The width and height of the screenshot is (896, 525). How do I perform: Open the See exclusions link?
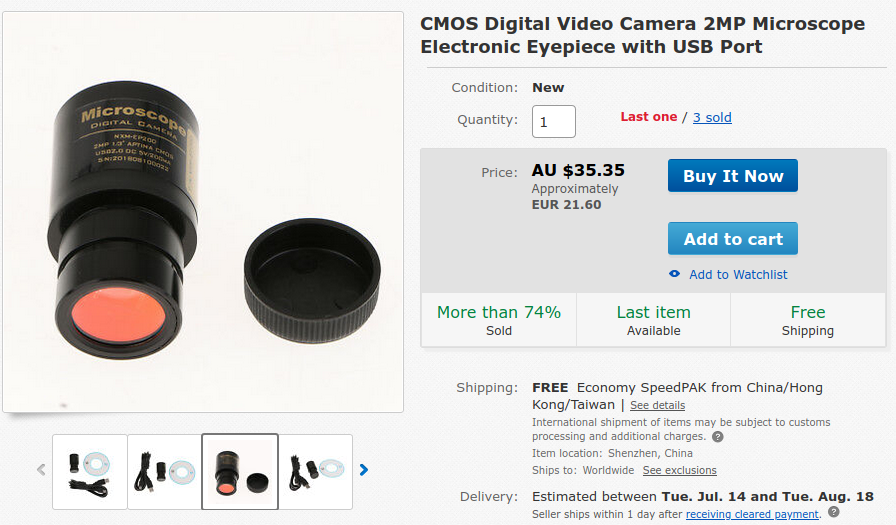[679, 470]
